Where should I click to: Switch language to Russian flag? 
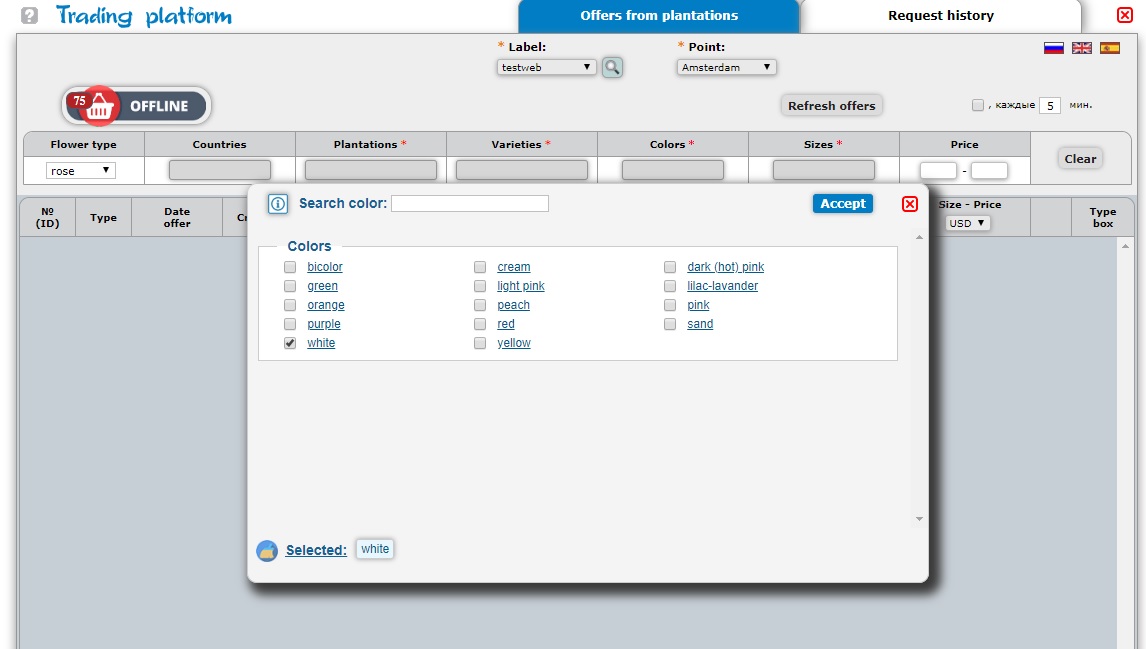coord(1053,48)
